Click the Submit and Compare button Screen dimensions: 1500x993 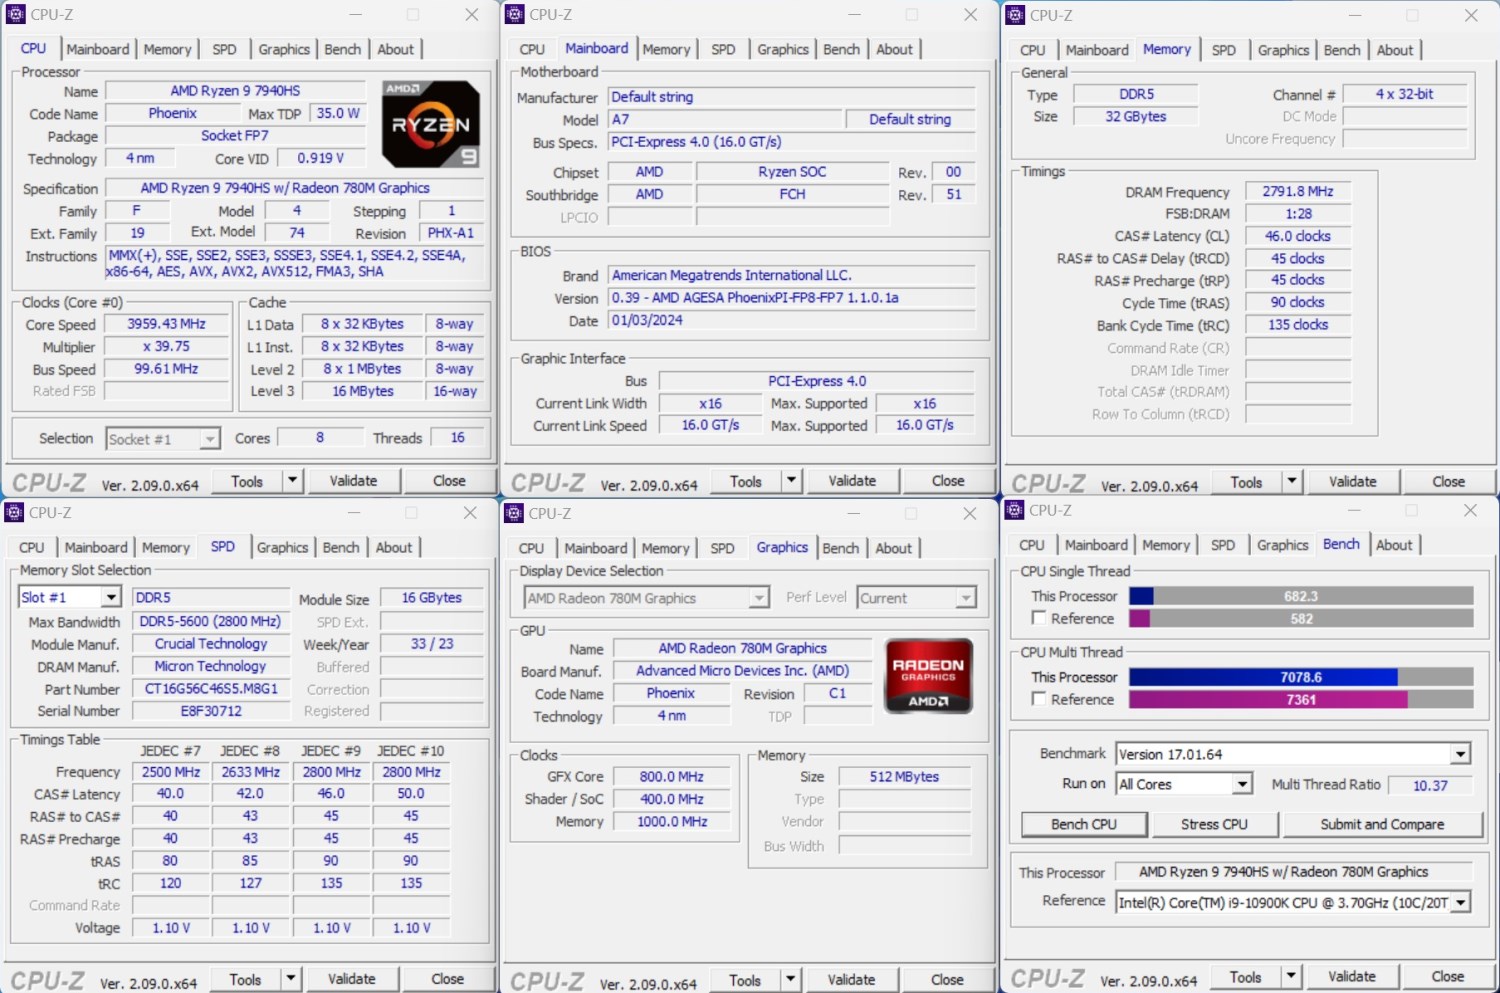tap(1381, 824)
